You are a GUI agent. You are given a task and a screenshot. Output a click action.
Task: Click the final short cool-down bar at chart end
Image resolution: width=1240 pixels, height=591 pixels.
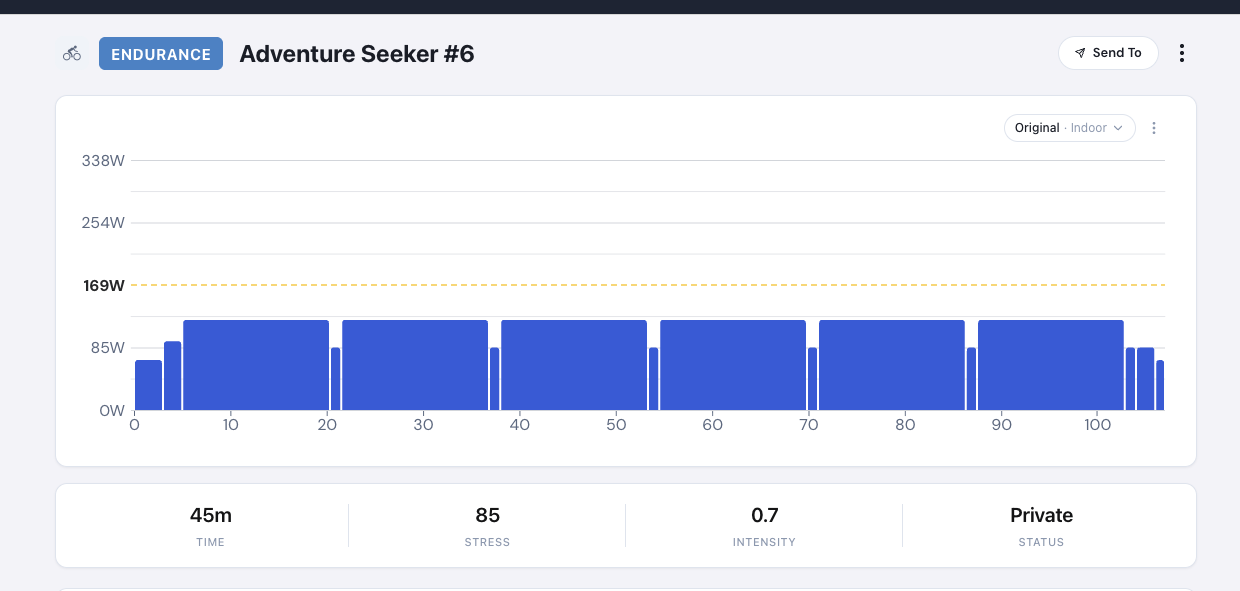tap(1160, 385)
